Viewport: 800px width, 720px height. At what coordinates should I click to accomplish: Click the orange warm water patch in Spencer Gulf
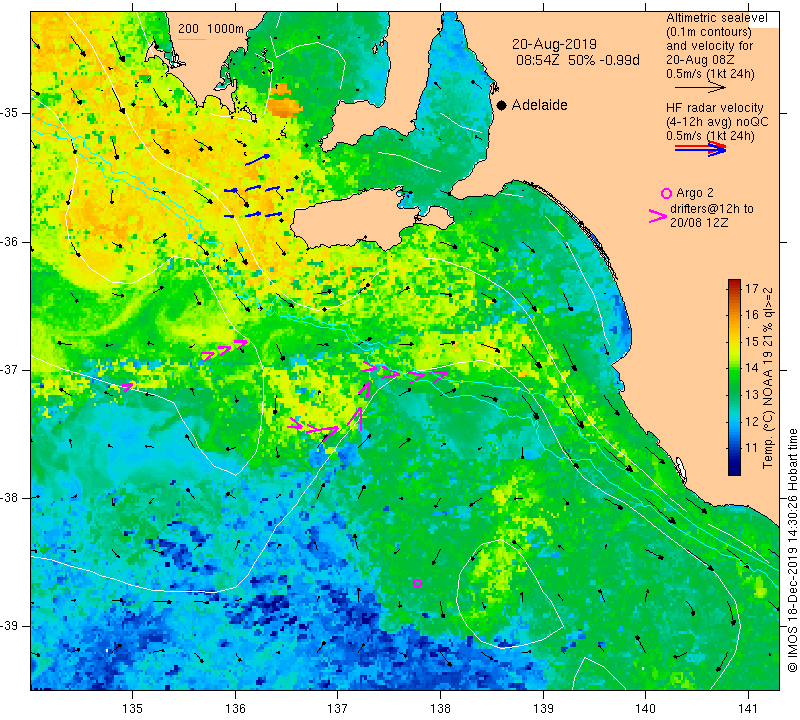[284, 103]
